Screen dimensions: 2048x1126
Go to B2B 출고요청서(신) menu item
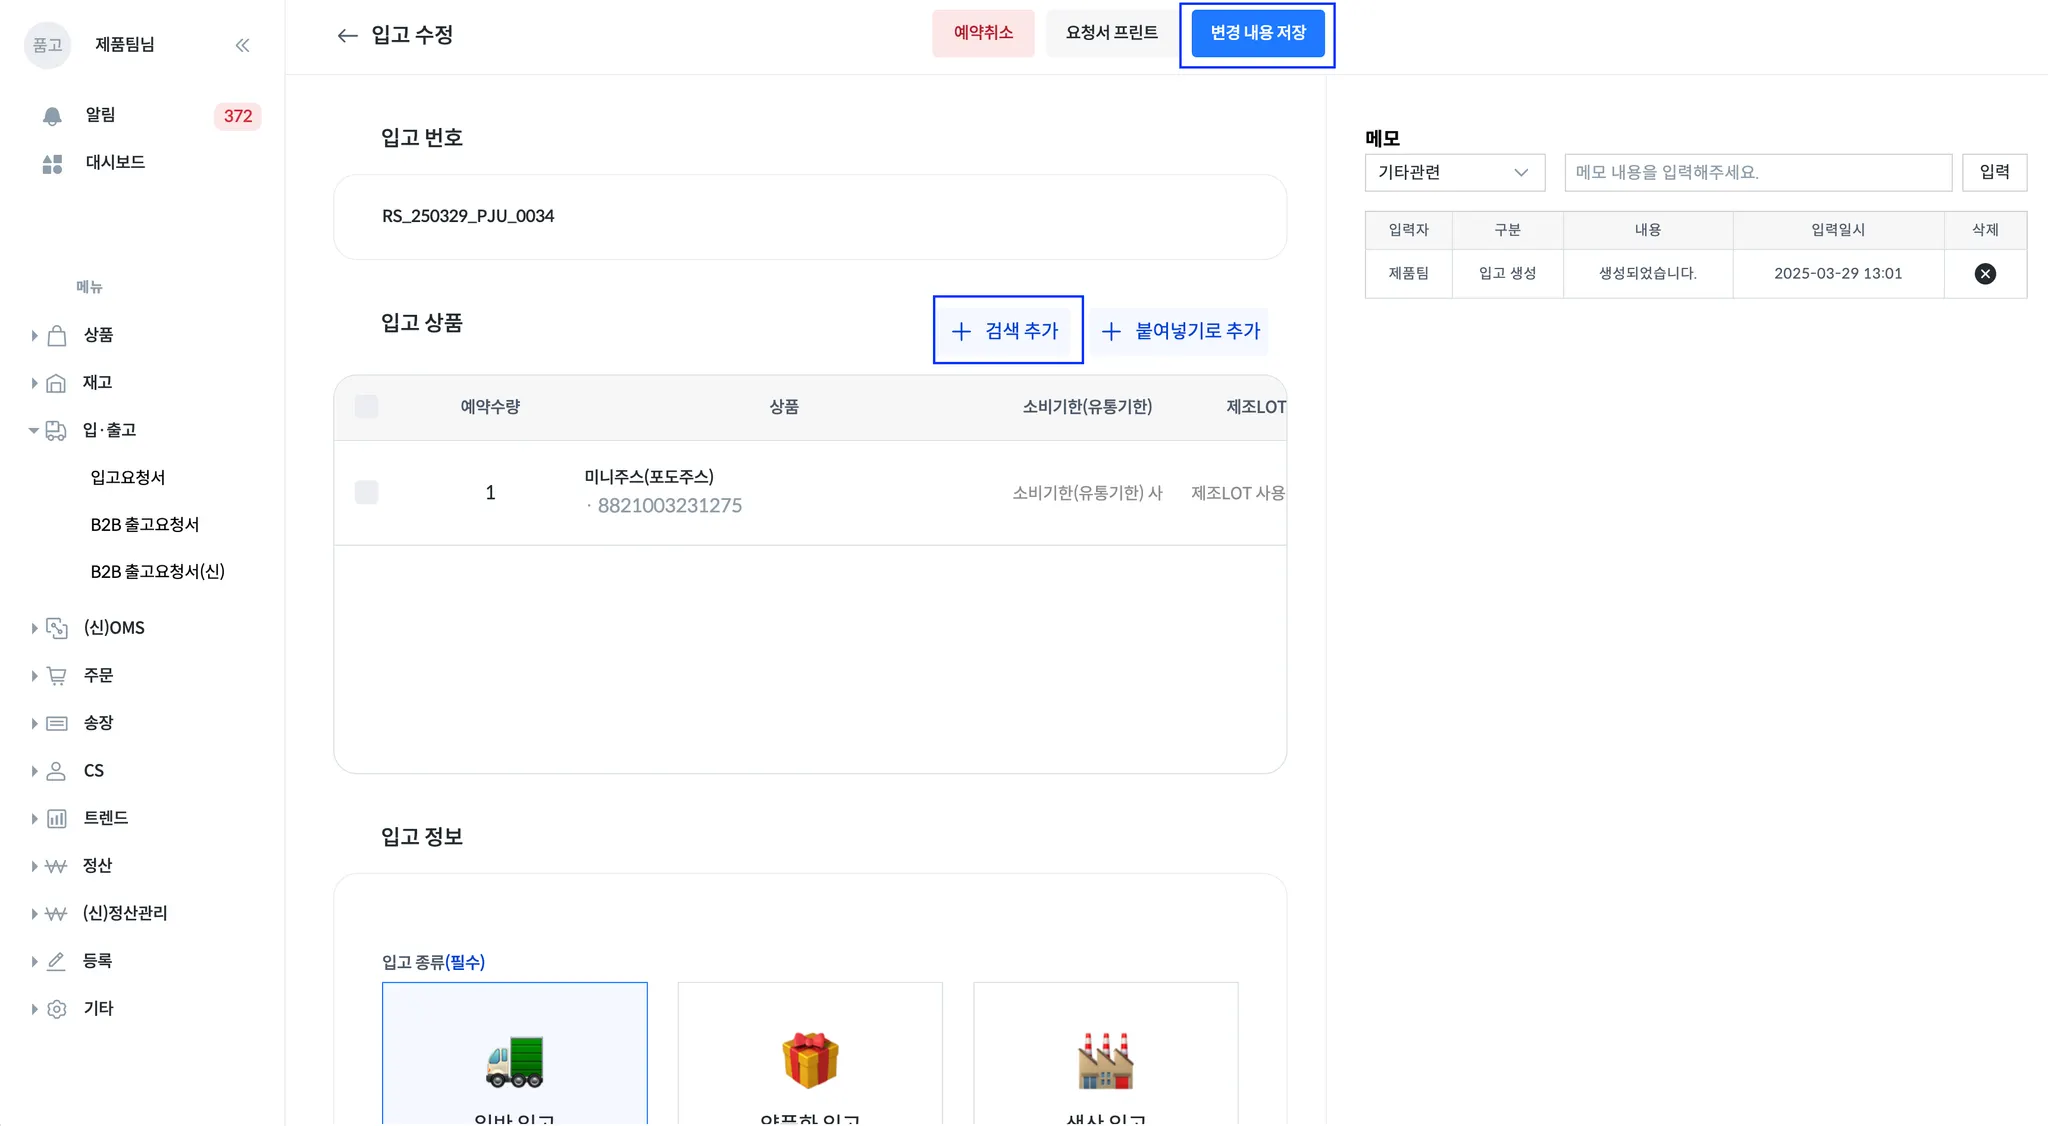157,572
